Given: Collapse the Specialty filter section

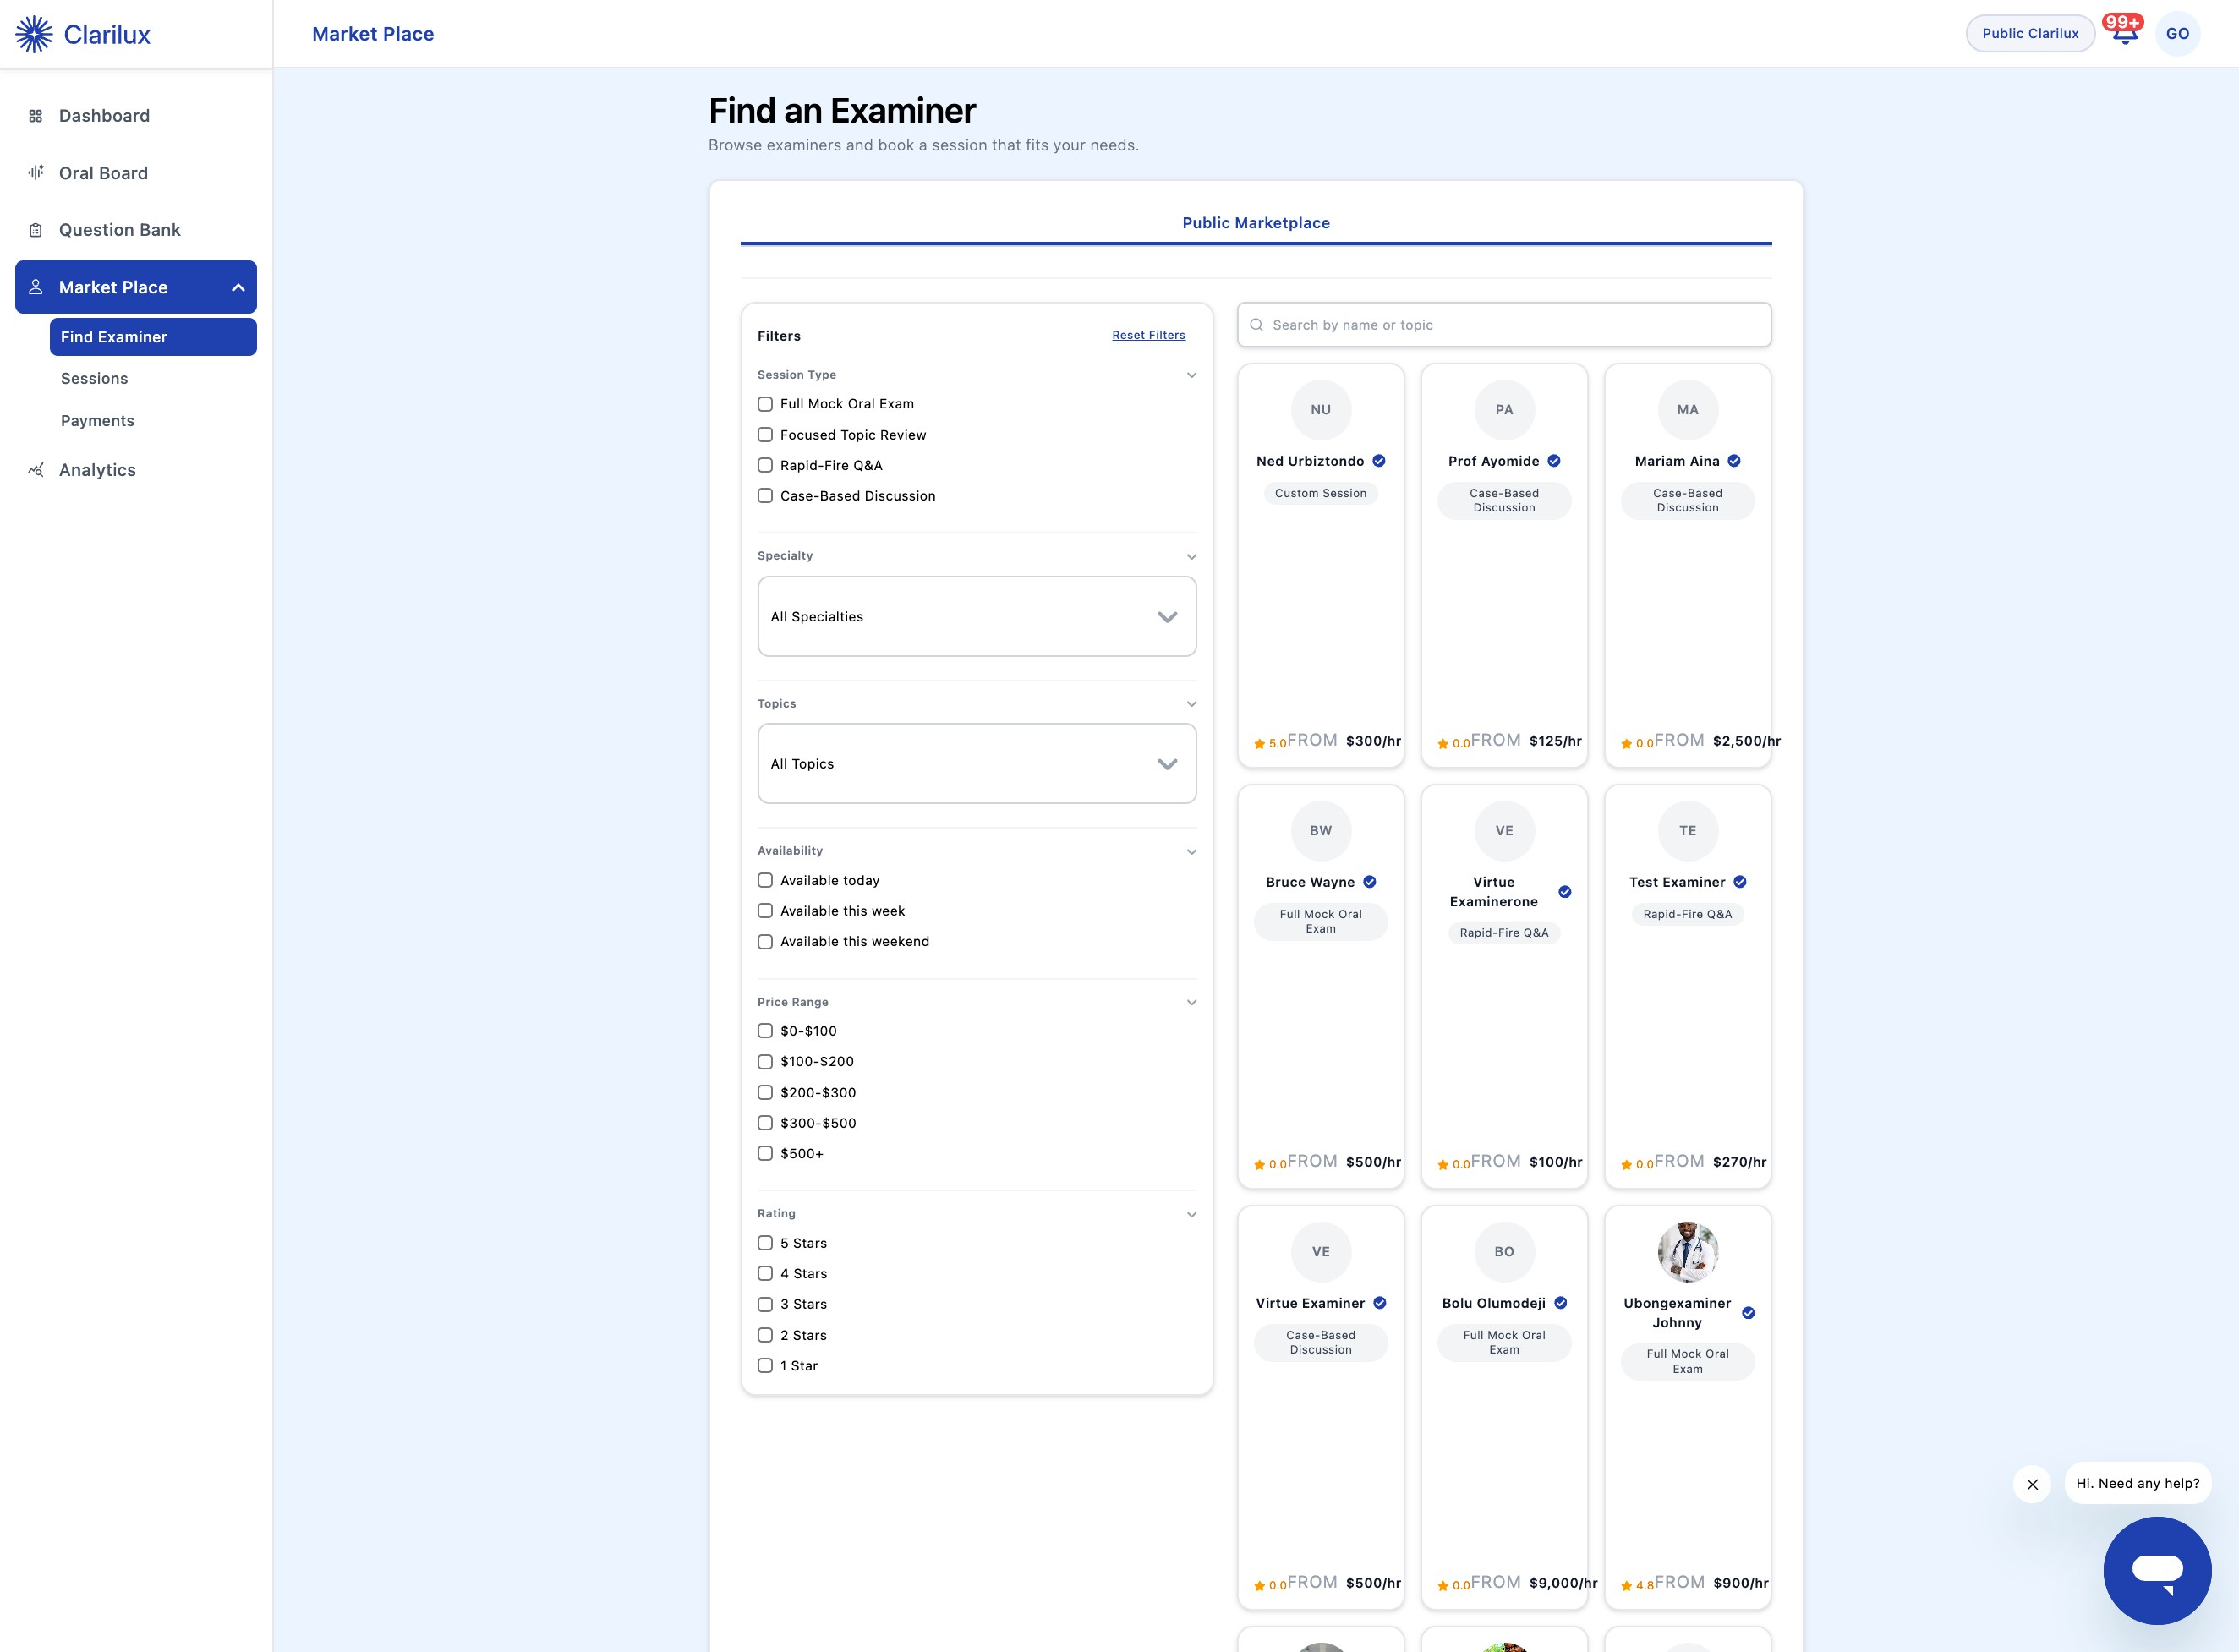Looking at the screenshot, I should (1191, 556).
